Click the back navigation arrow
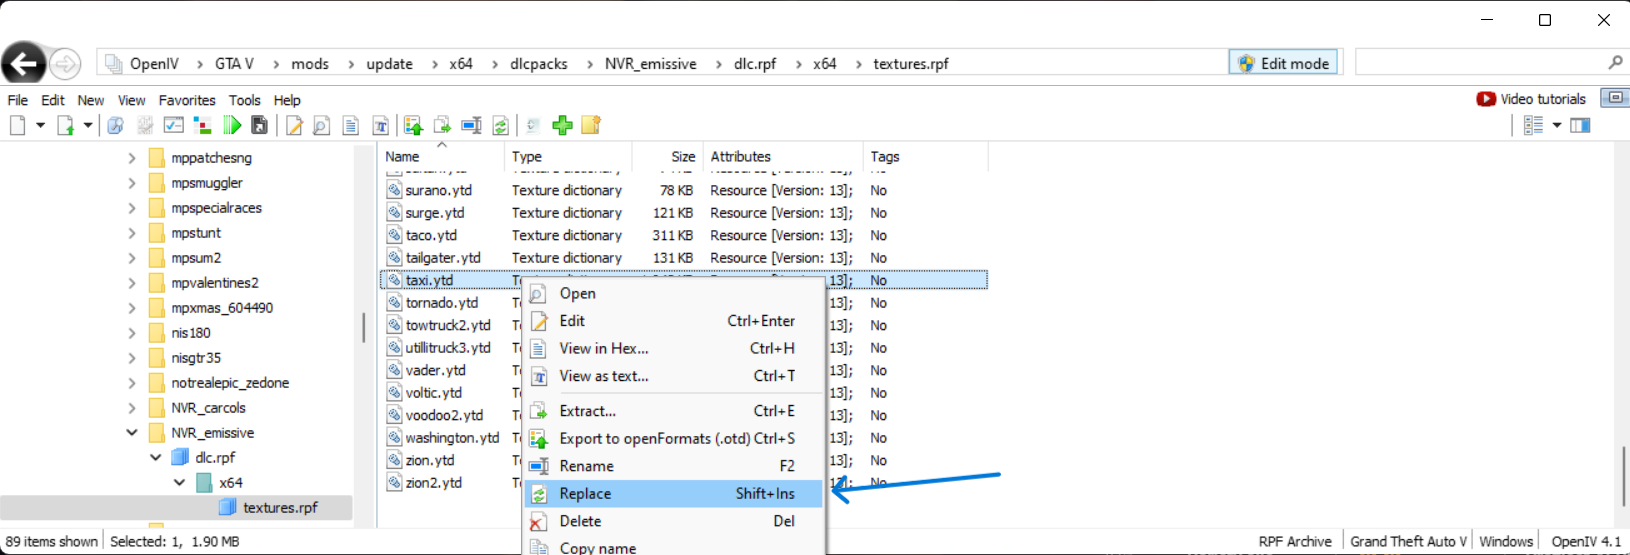The image size is (1630, 555). (x=23, y=64)
